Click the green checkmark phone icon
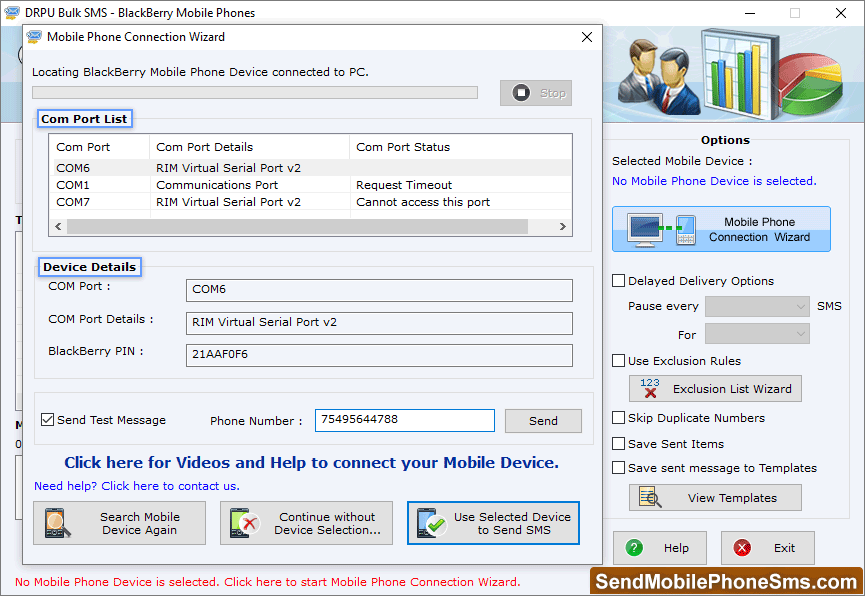Screen dimensions: 865x596 (x=432, y=523)
